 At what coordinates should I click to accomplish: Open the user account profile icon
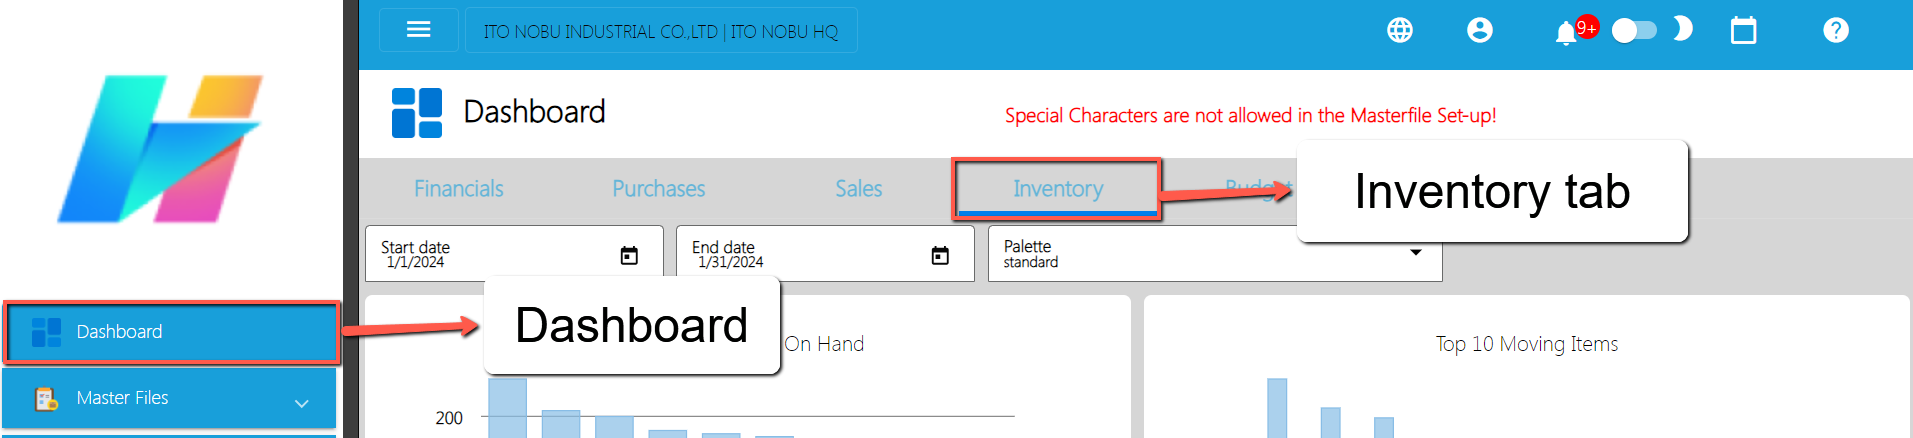tap(1480, 30)
